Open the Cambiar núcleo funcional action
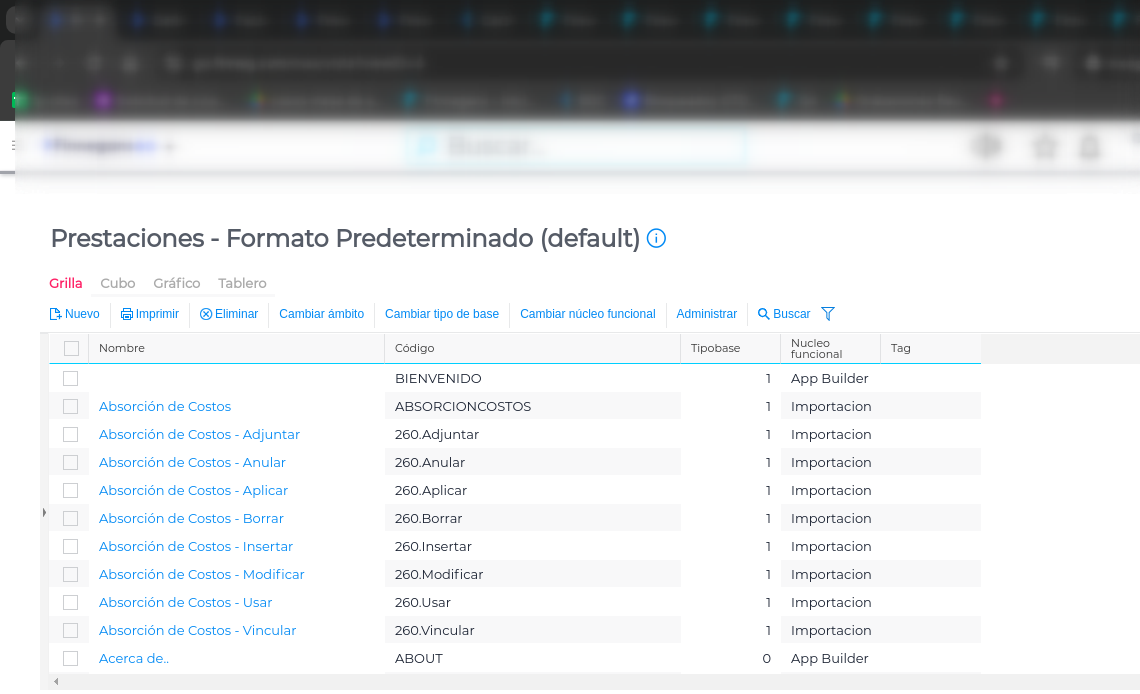Viewport: 1140px width, 694px height. pyautogui.click(x=587, y=314)
